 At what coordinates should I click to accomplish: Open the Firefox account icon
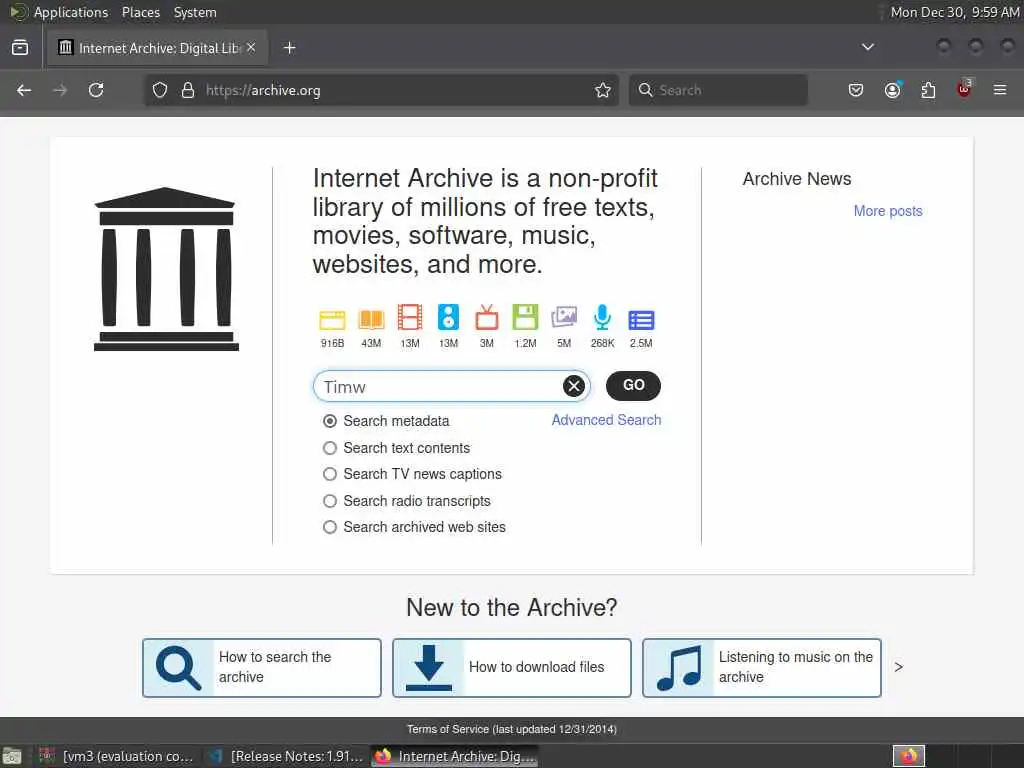(892, 90)
